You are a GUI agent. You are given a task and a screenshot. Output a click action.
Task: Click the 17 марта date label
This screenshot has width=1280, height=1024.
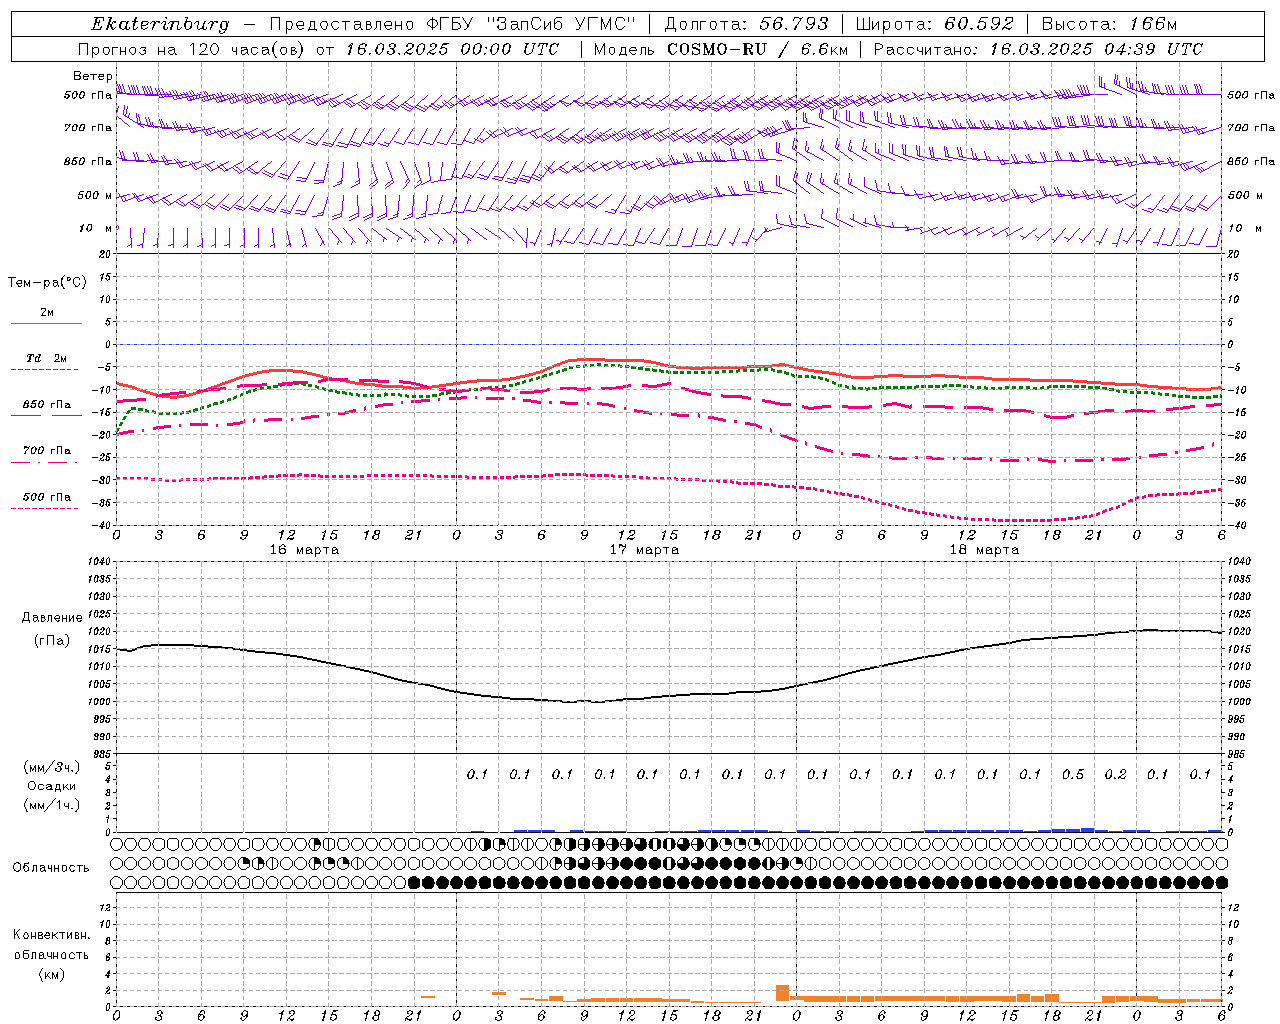[644, 550]
